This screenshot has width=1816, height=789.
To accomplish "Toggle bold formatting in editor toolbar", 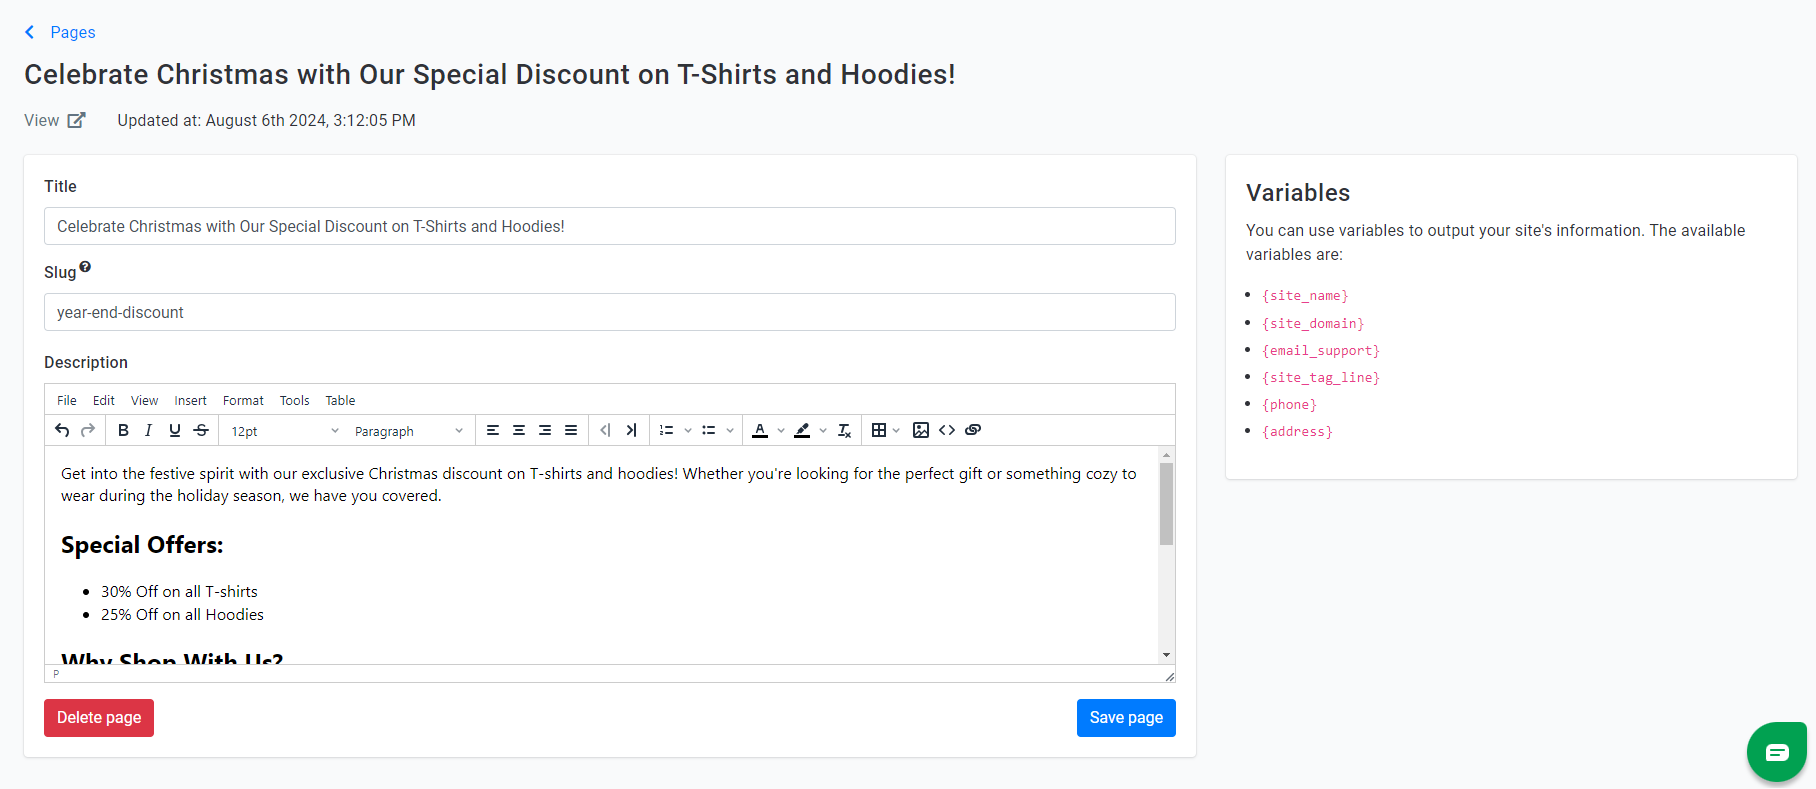I will click(123, 430).
